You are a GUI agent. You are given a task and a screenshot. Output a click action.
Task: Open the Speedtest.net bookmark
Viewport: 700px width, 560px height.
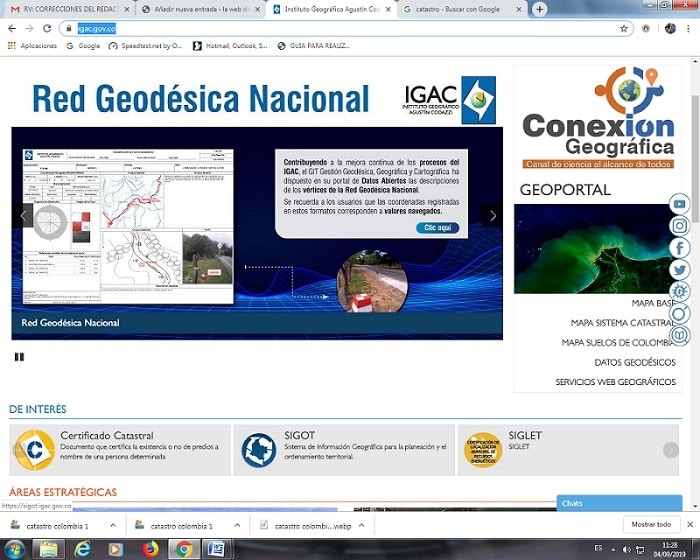point(146,46)
